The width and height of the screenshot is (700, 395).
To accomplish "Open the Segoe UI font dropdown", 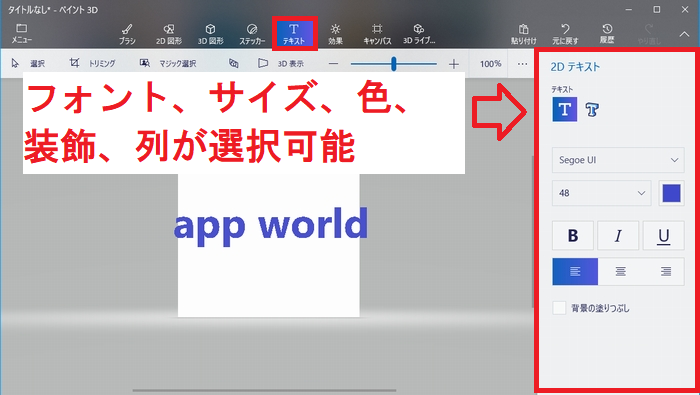I will 618,160.
